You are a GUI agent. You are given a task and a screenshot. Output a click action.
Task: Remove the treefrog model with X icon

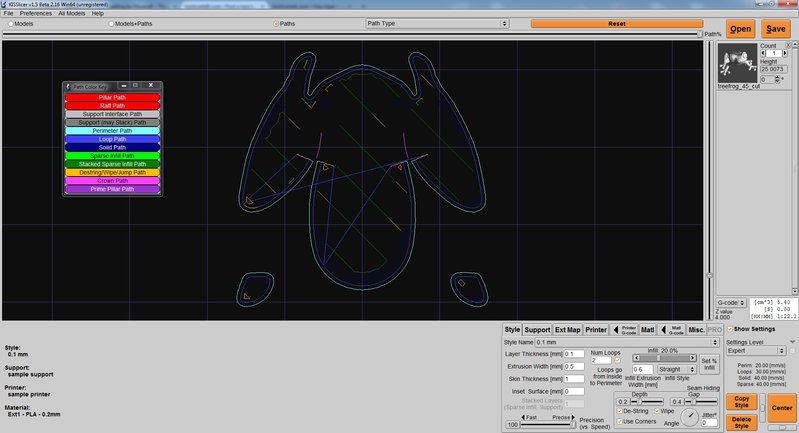[x=786, y=46]
